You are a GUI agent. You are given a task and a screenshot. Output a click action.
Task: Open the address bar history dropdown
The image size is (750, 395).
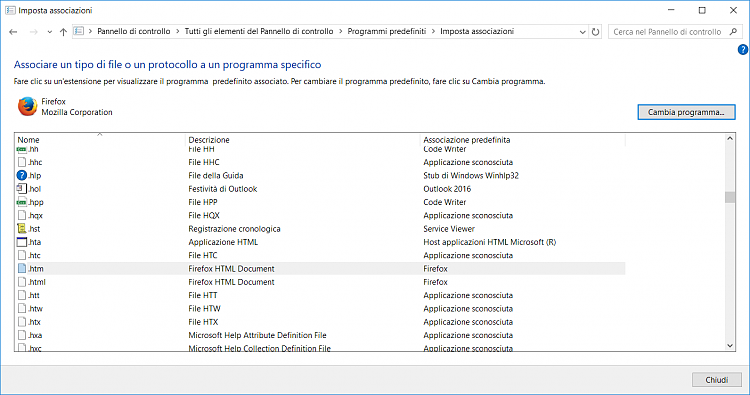pos(582,32)
